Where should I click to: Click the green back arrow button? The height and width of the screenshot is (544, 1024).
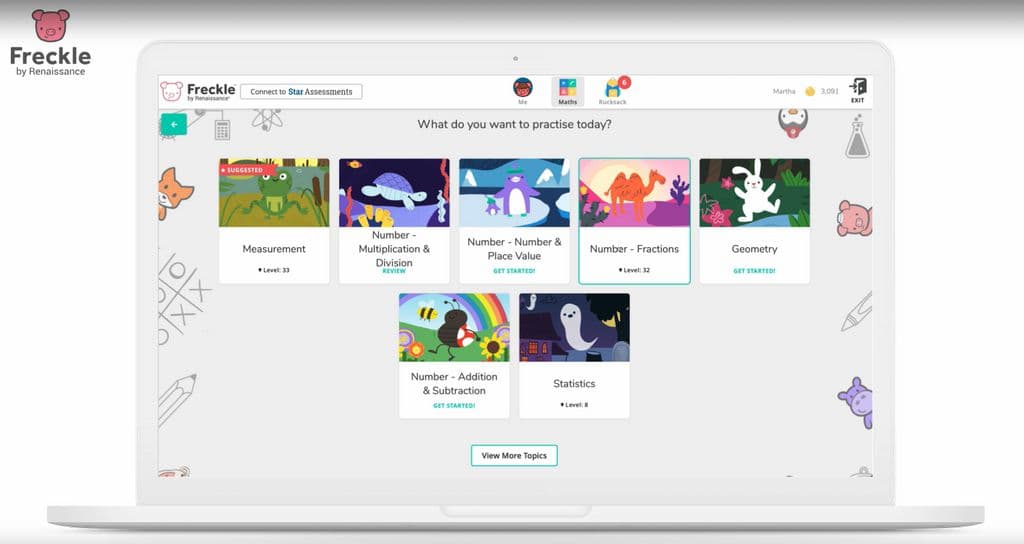(x=174, y=124)
